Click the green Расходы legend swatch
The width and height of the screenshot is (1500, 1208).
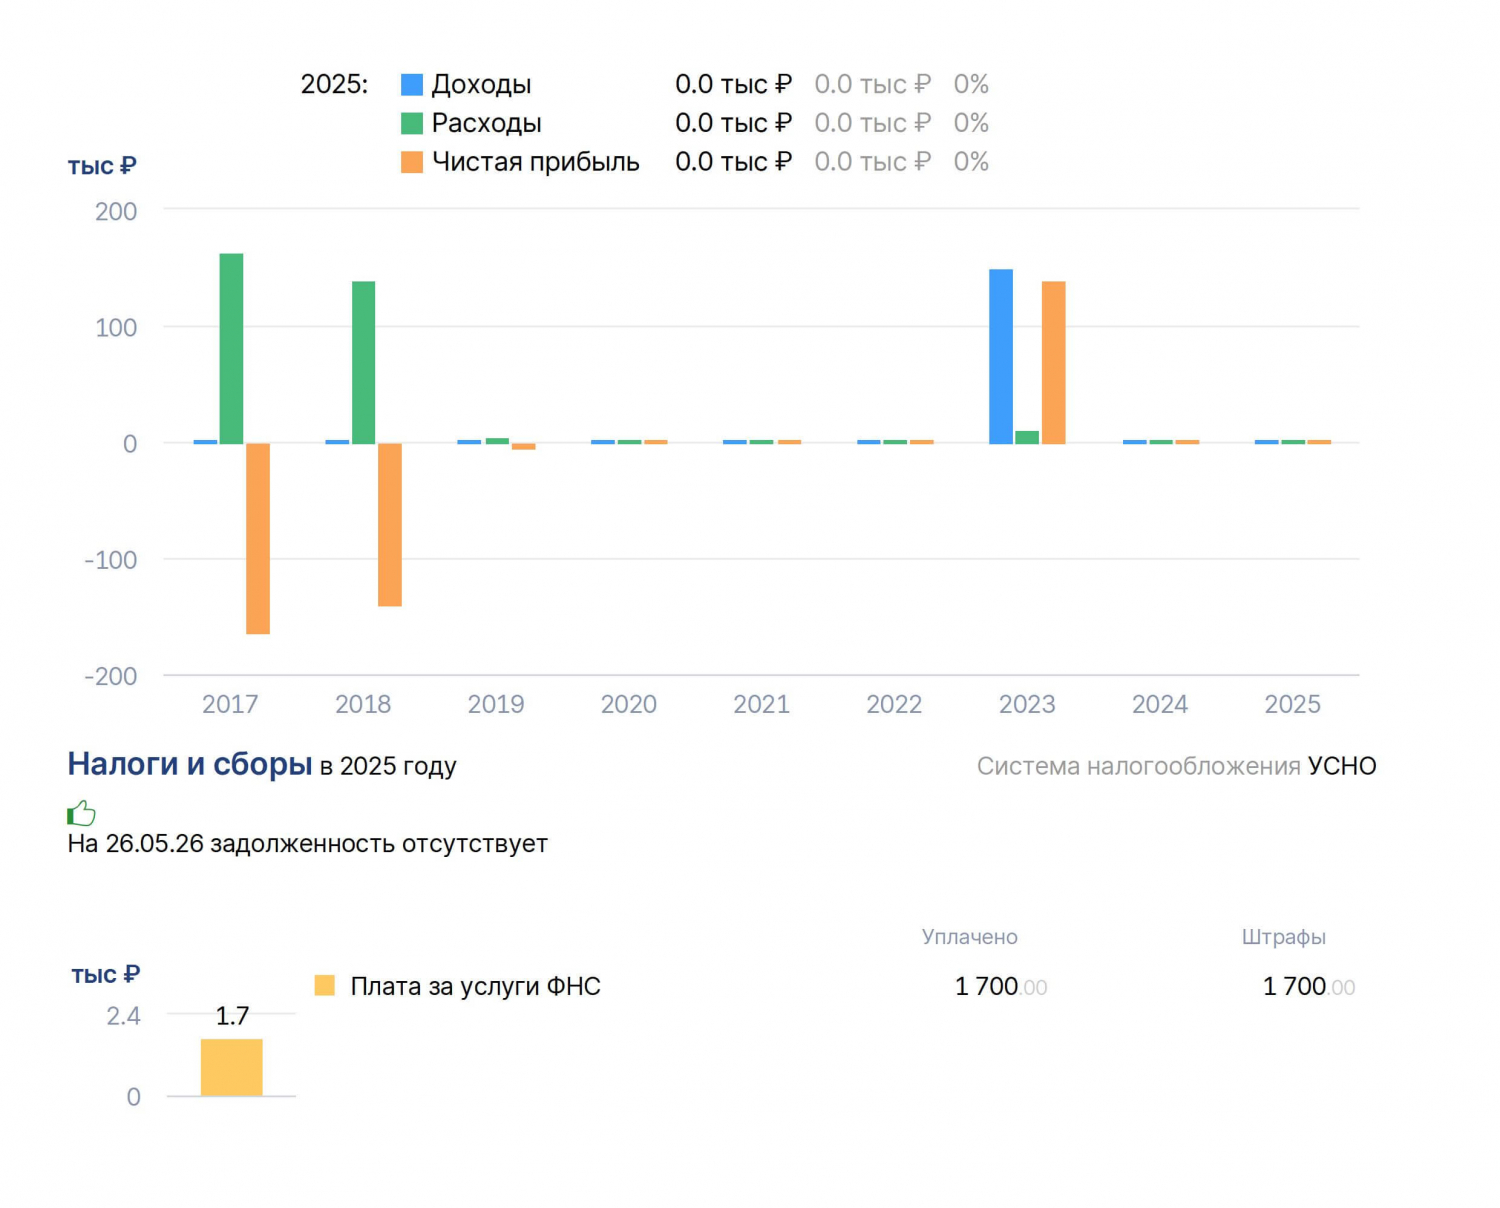click(x=412, y=123)
